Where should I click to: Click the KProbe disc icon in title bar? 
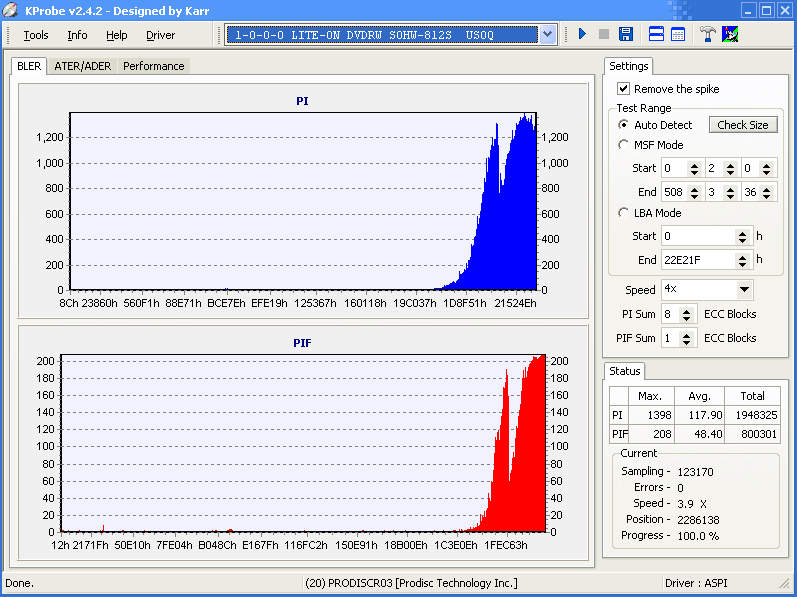10,10
